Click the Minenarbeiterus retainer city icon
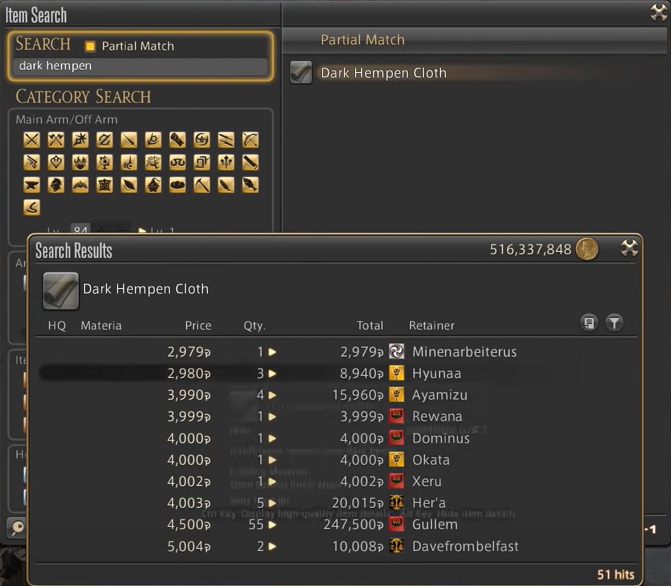 (396, 351)
